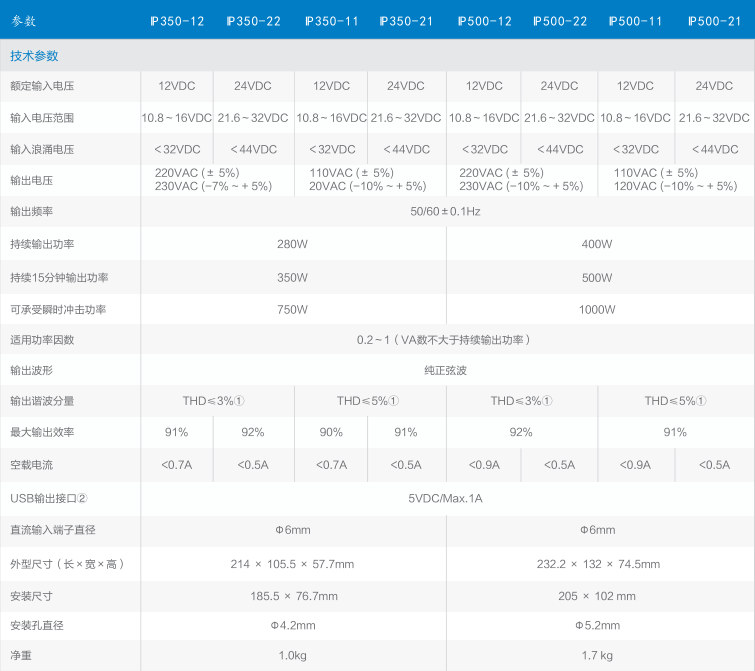This screenshot has width=755, height=671.
Task: Click the 1.7 kg net weight cell
Action: [597, 656]
